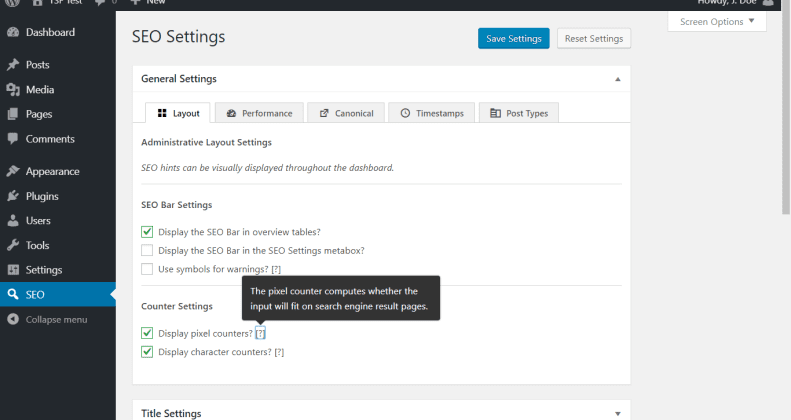The image size is (791, 420).
Task: Click the Posts pushpin icon
Action: 13,65
